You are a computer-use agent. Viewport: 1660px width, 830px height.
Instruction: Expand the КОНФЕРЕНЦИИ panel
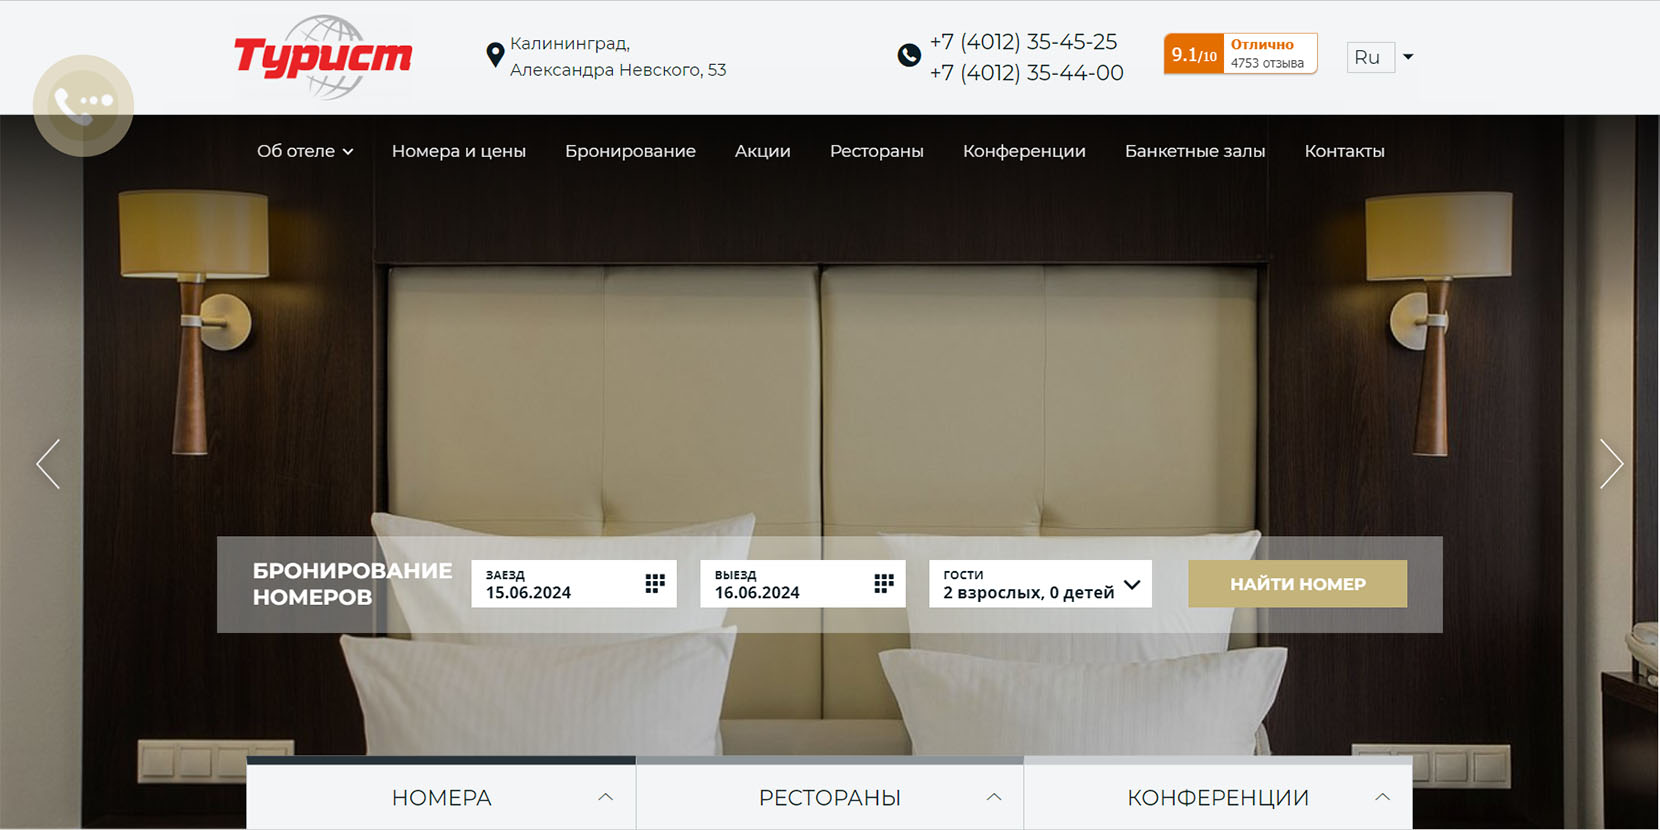[x=1218, y=797]
